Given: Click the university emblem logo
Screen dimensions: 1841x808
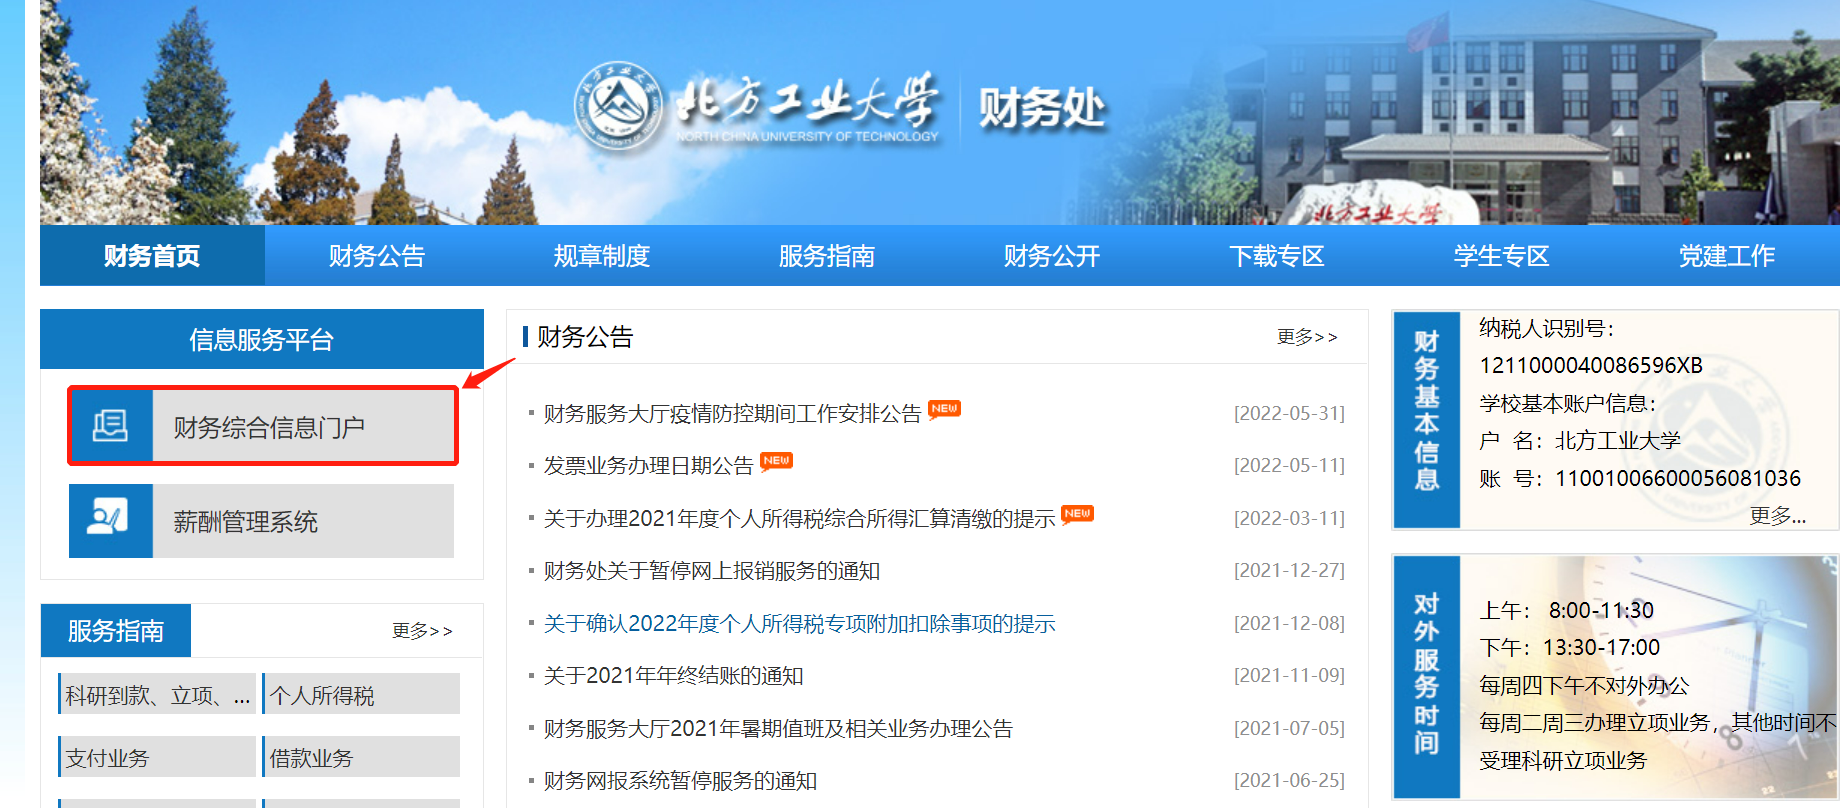Looking at the screenshot, I should pyautogui.click(x=618, y=105).
